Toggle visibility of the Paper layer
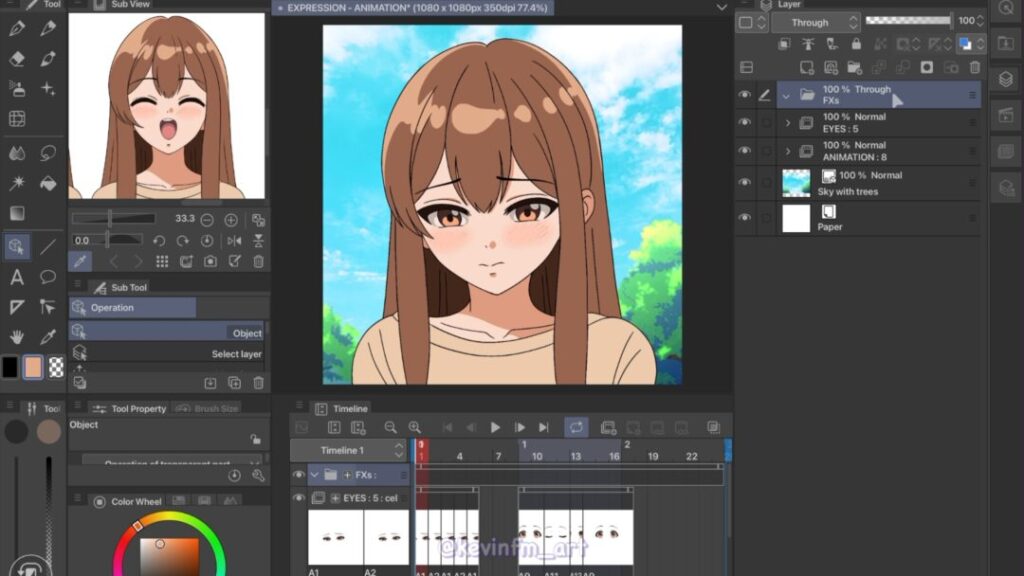The height and width of the screenshot is (576, 1024). tap(744, 218)
